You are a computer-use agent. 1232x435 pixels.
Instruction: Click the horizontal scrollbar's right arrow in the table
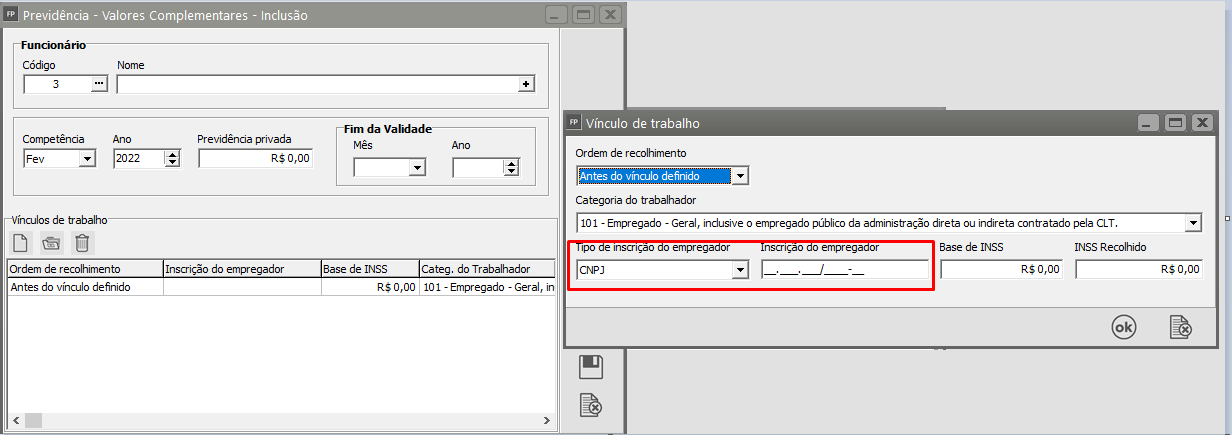click(x=546, y=420)
